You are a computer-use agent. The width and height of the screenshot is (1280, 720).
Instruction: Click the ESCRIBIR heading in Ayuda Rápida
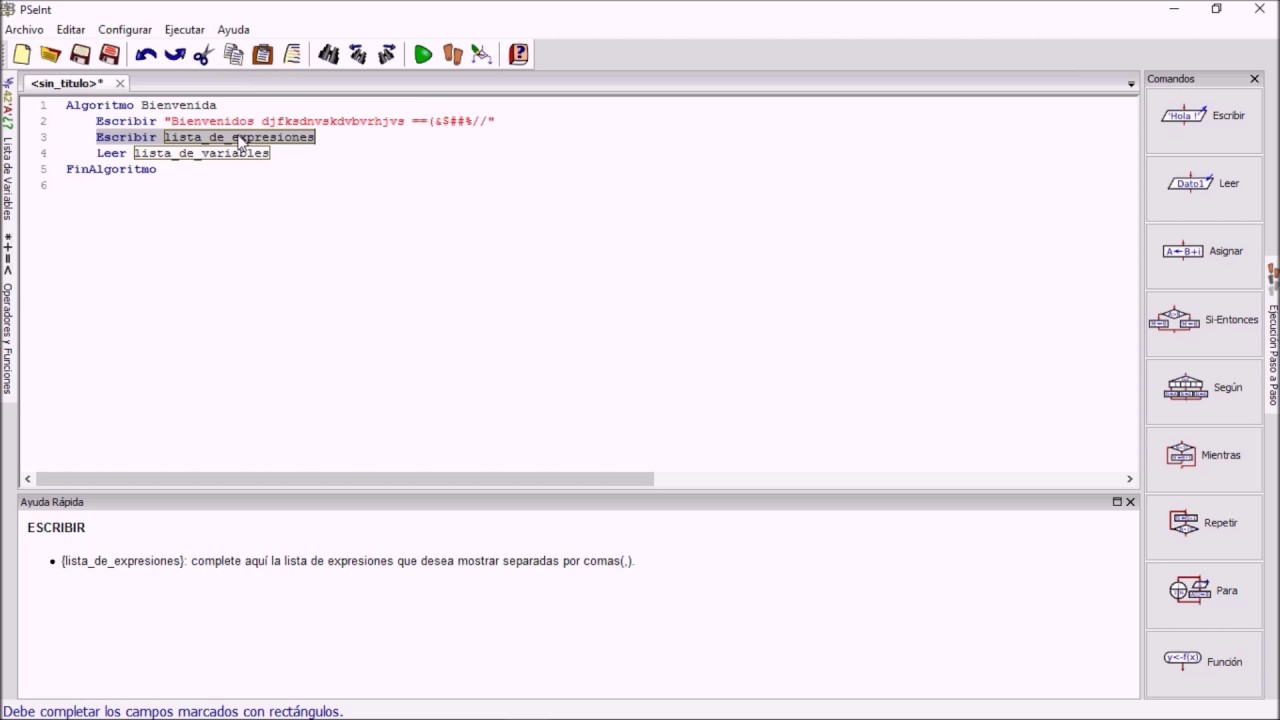pyautogui.click(x=56, y=527)
